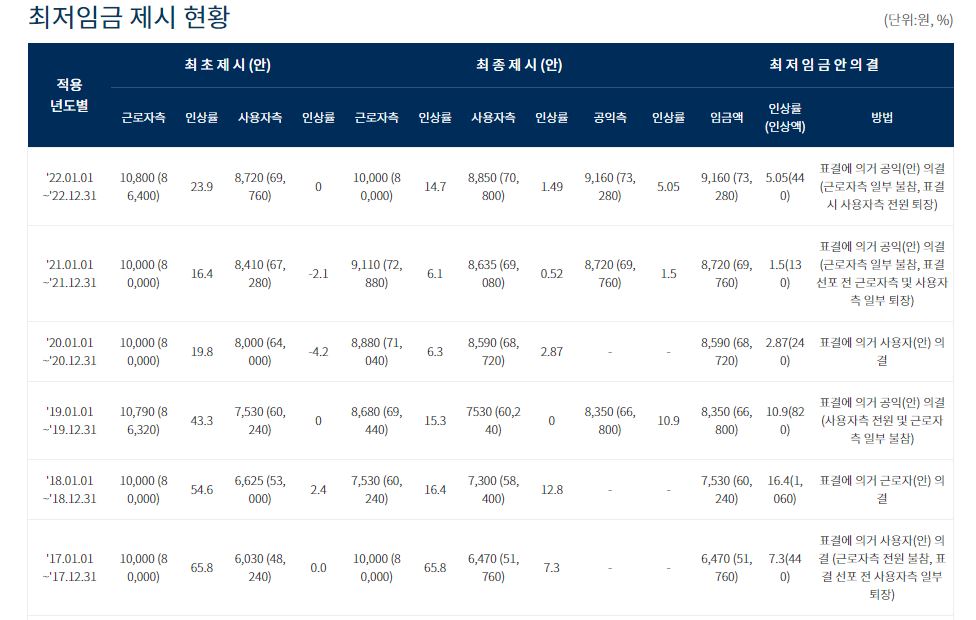The width and height of the screenshot is (976, 620).
Task: Click the 7.3(440) decision rate cell
Action: [785, 568]
